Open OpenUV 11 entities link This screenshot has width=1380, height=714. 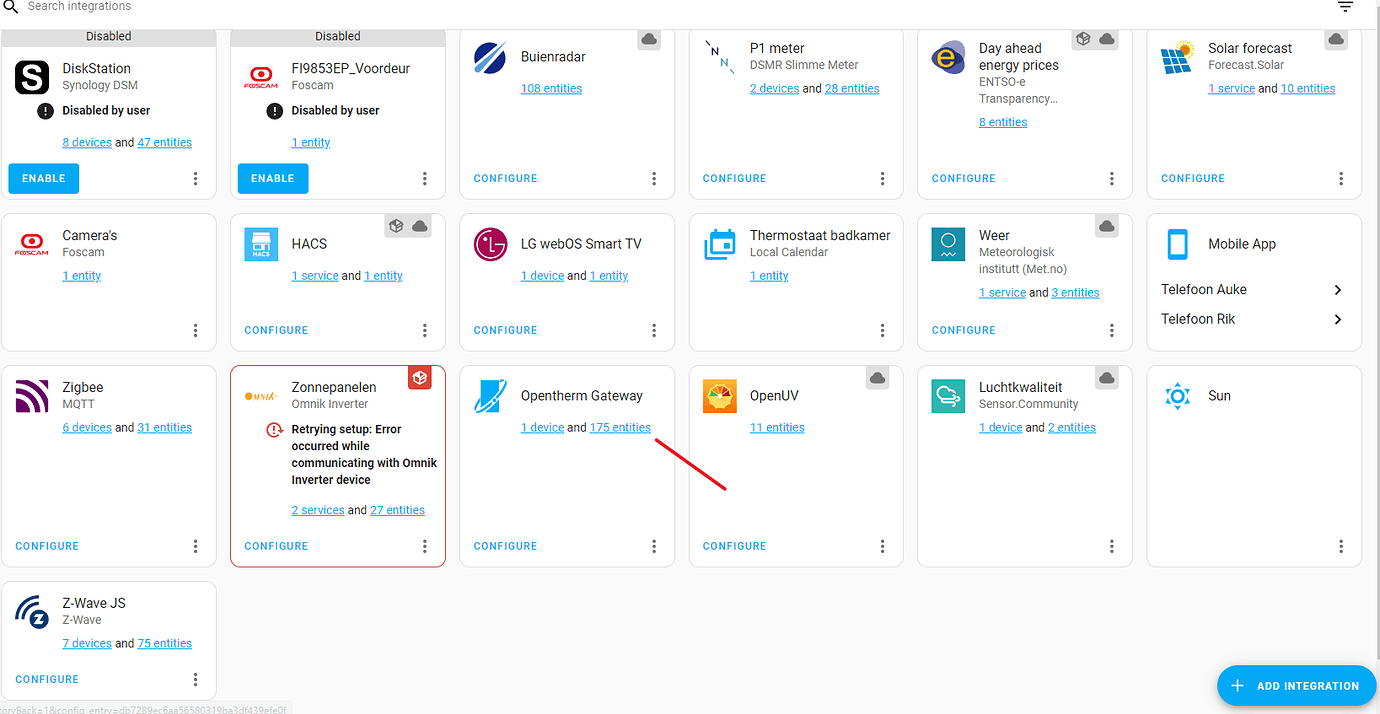tap(777, 427)
